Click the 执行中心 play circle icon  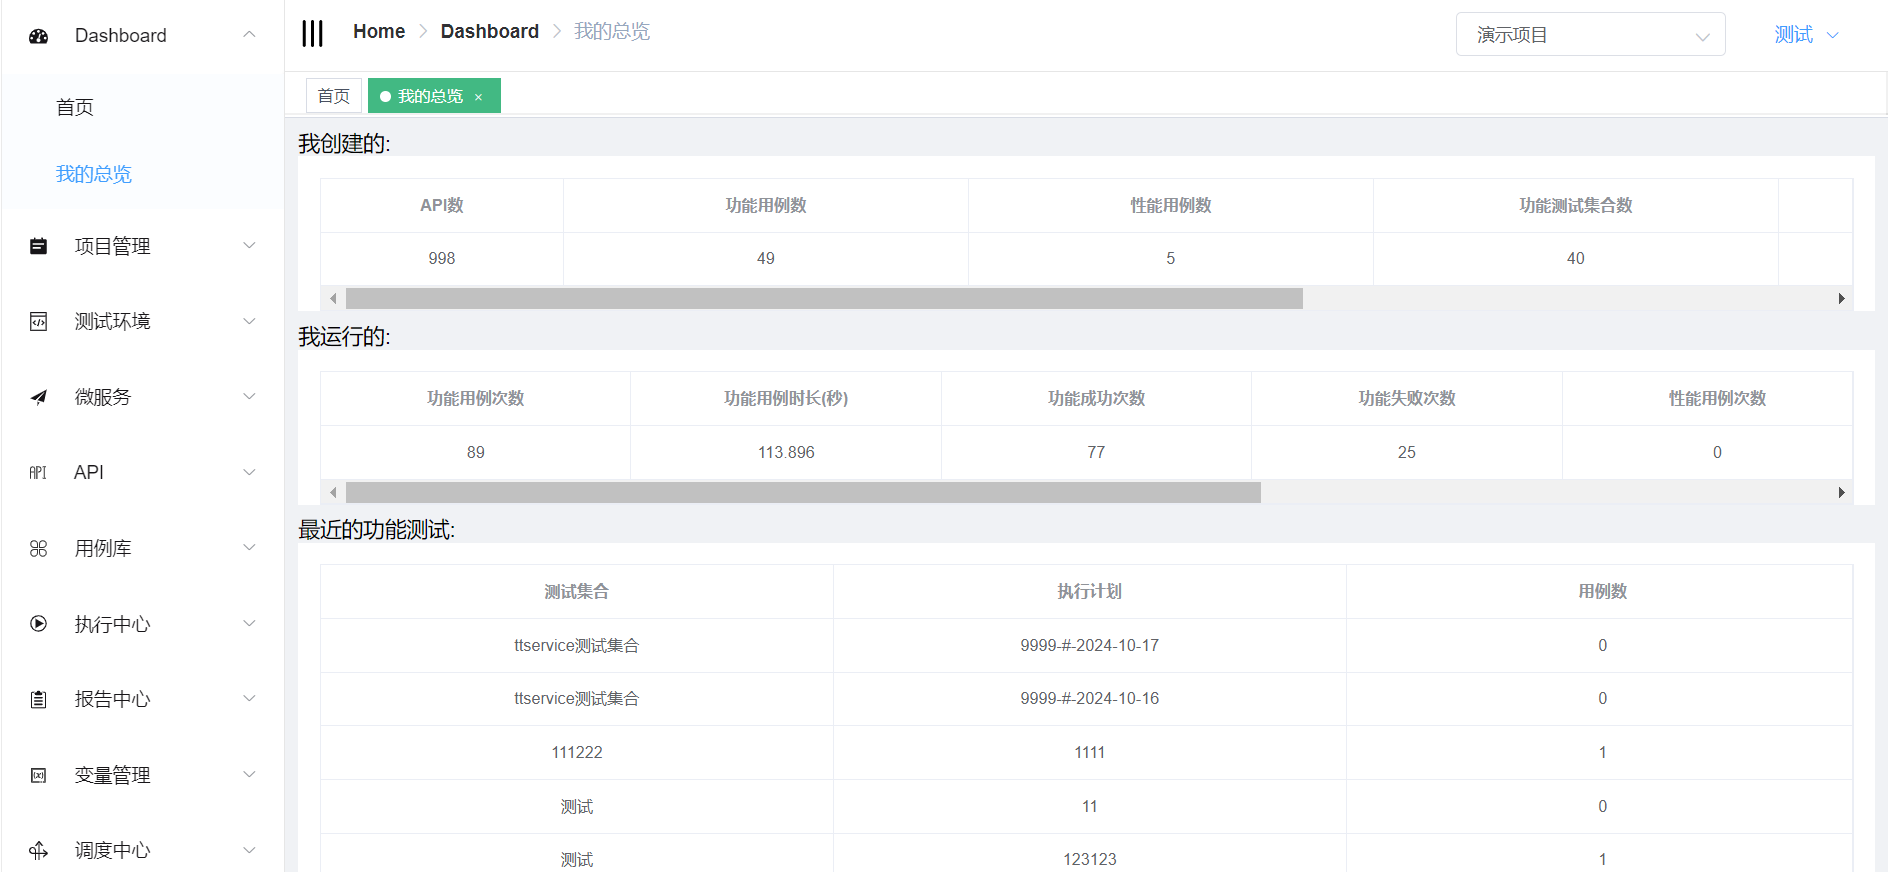39,624
